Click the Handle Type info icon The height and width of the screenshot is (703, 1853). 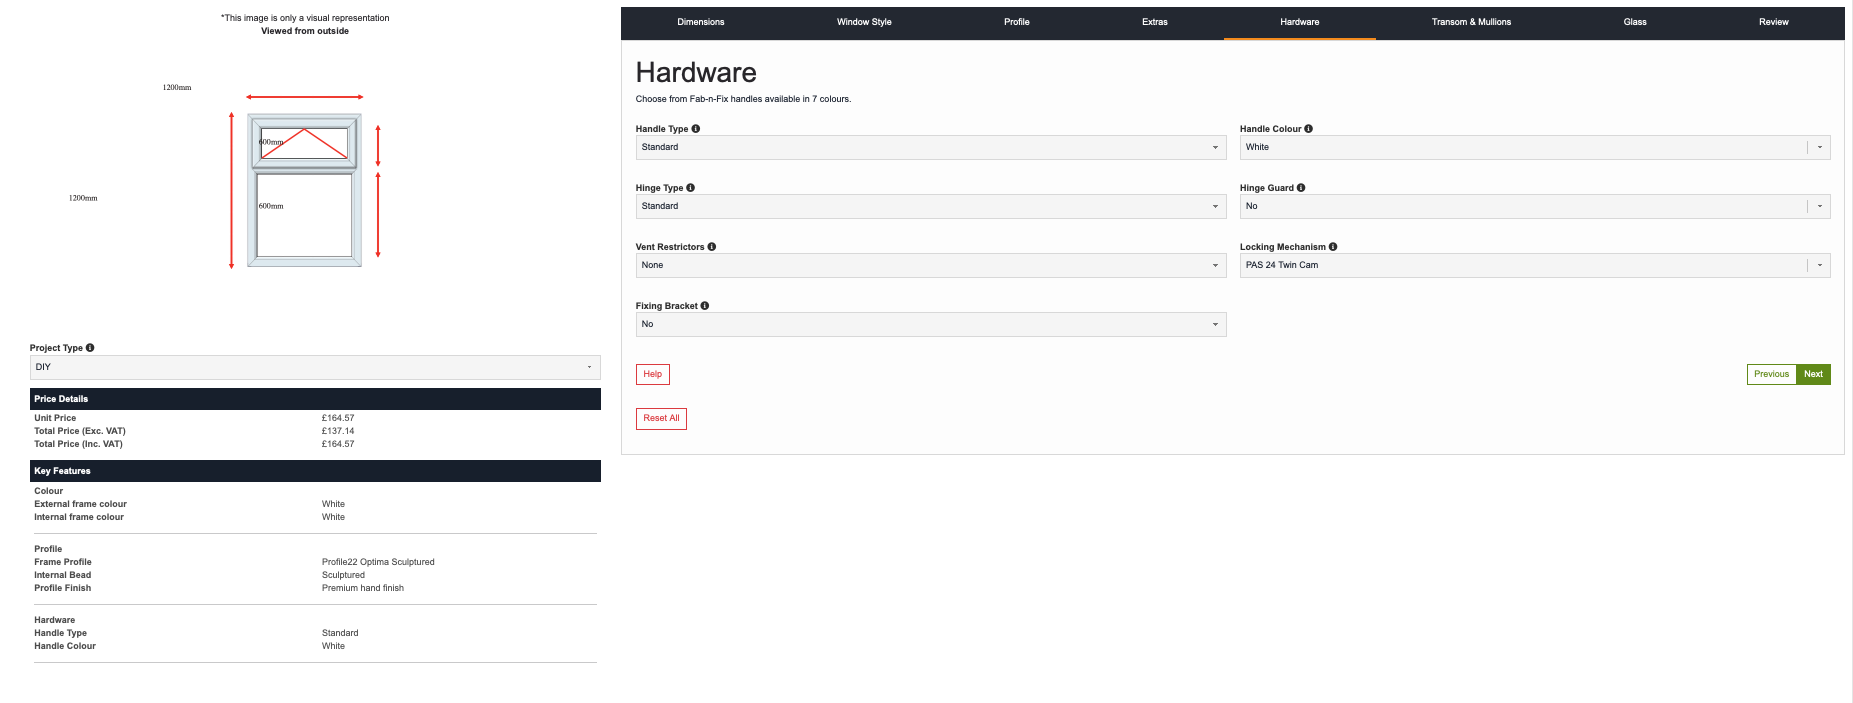coord(696,129)
